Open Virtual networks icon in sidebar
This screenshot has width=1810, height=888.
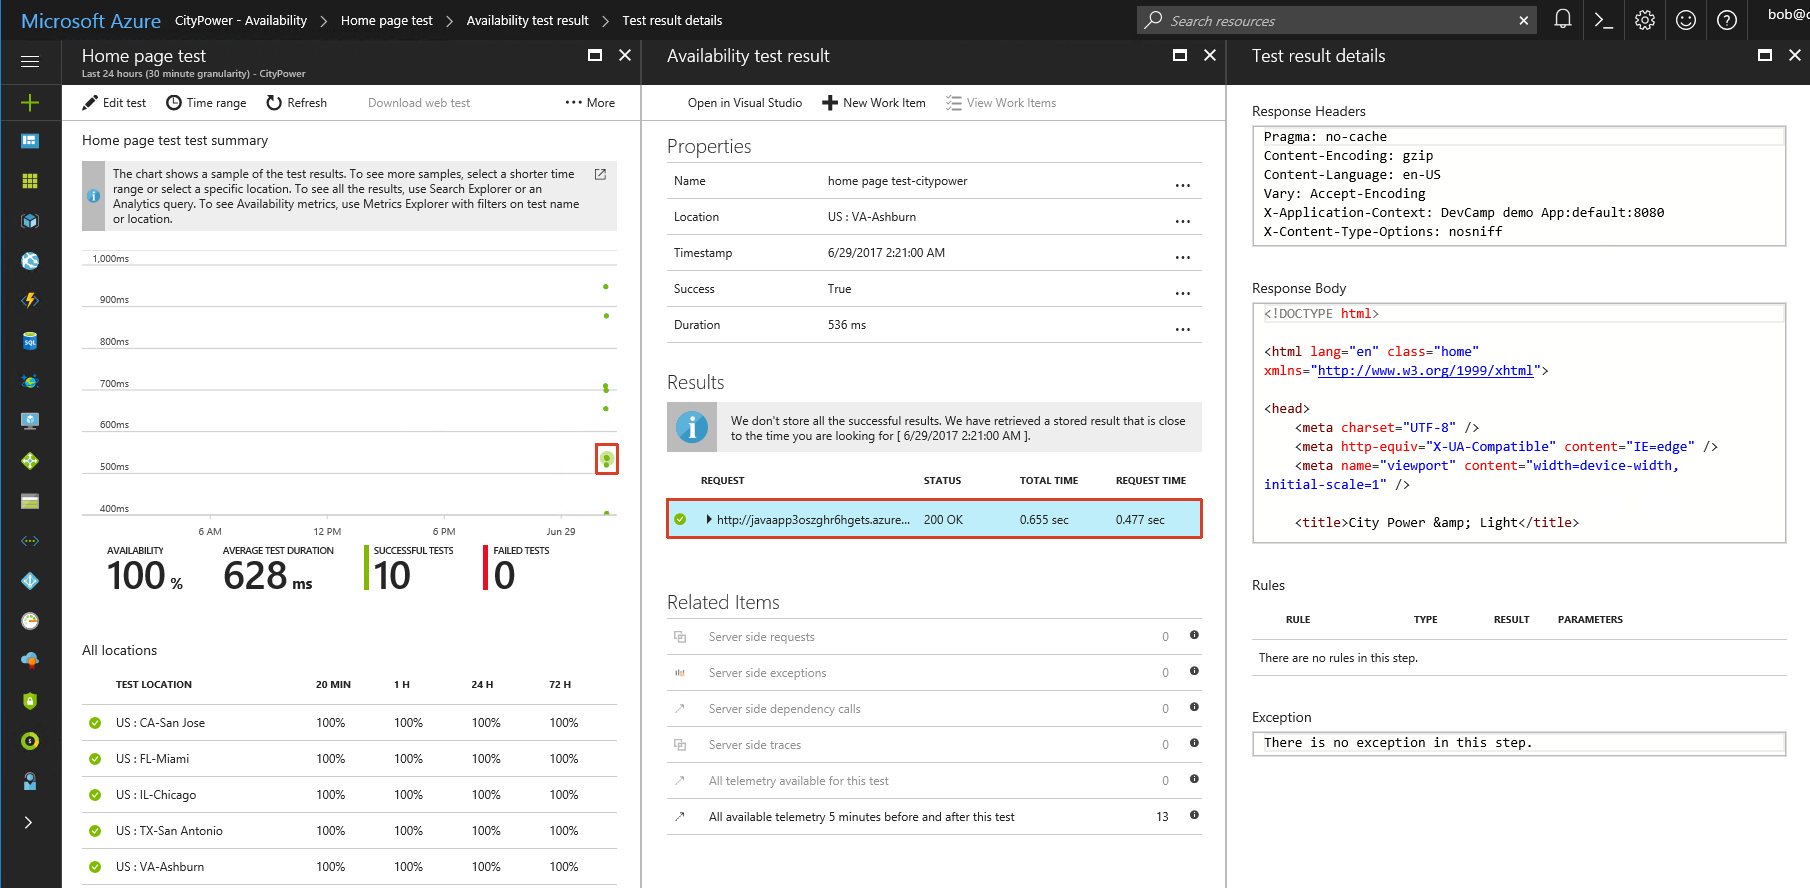30,541
